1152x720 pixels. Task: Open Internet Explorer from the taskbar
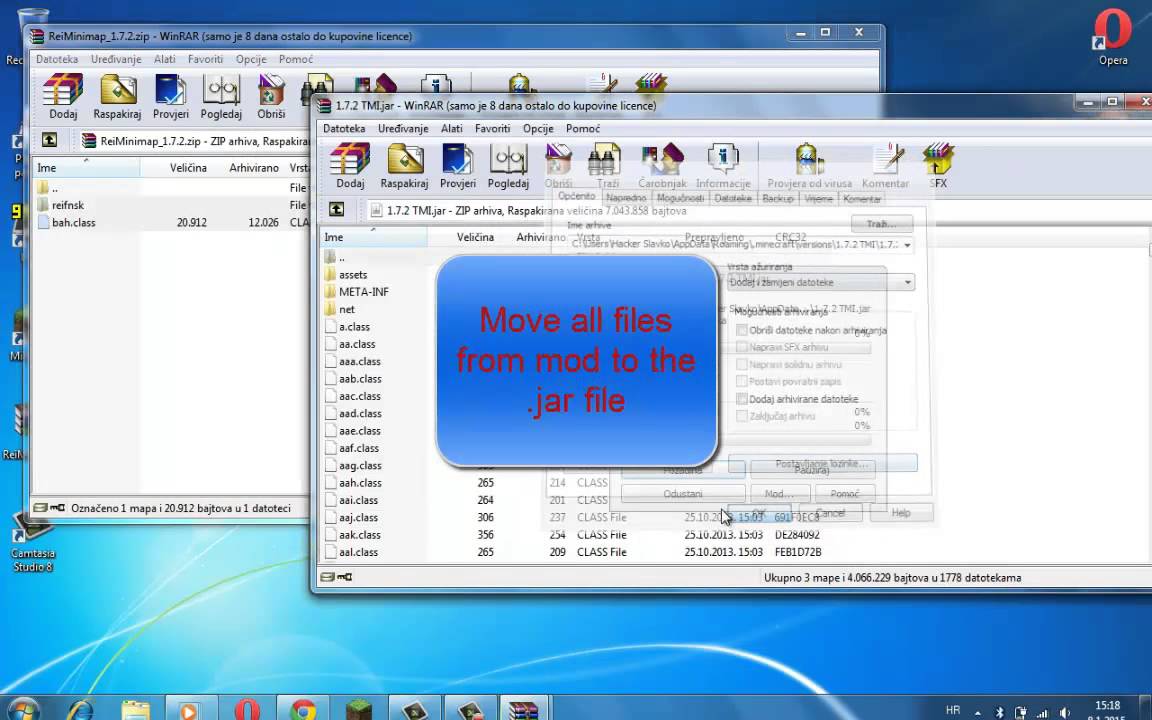(x=80, y=710)
